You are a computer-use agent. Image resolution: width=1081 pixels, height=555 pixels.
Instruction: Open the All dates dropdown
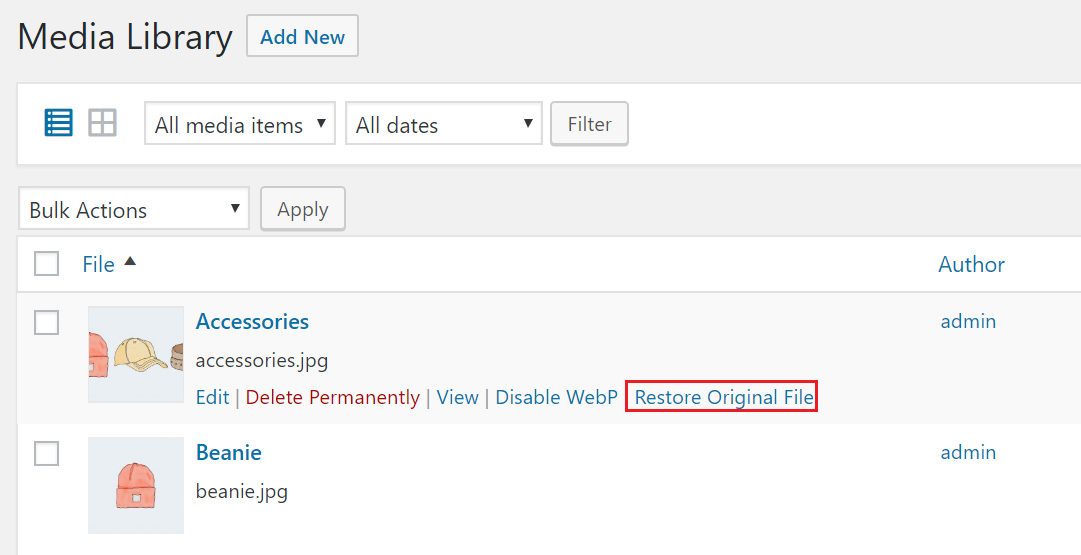click(x=444, y=123)
